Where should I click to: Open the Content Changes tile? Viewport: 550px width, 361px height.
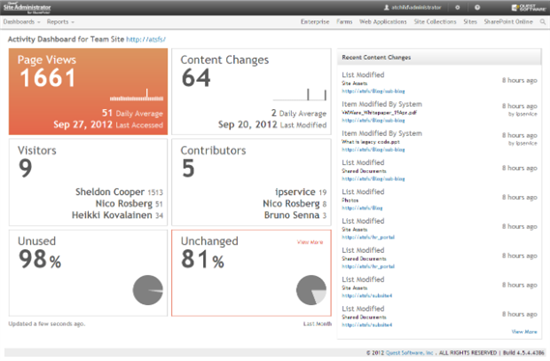251,92
